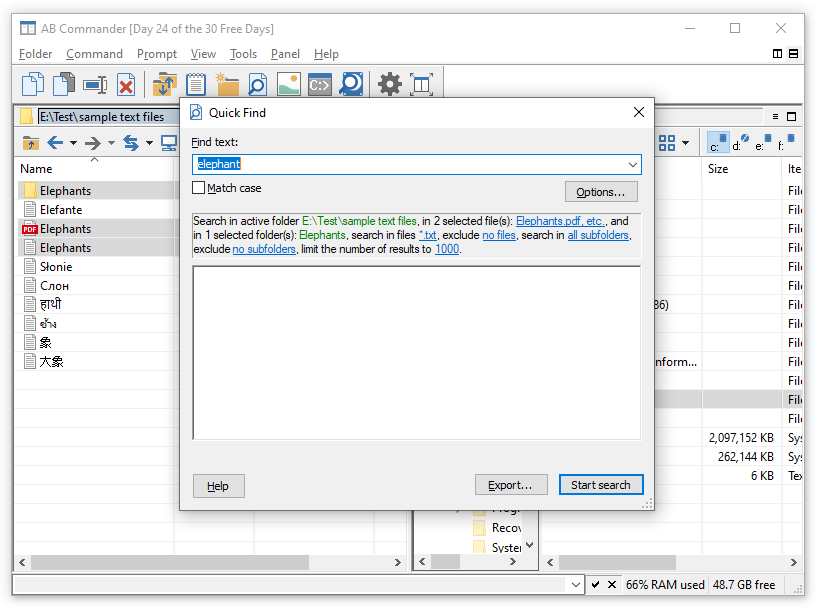Open the Notepad editor toolbar icon
The height and width of the screenshot is (611, 820).
(x=196, y=84)
